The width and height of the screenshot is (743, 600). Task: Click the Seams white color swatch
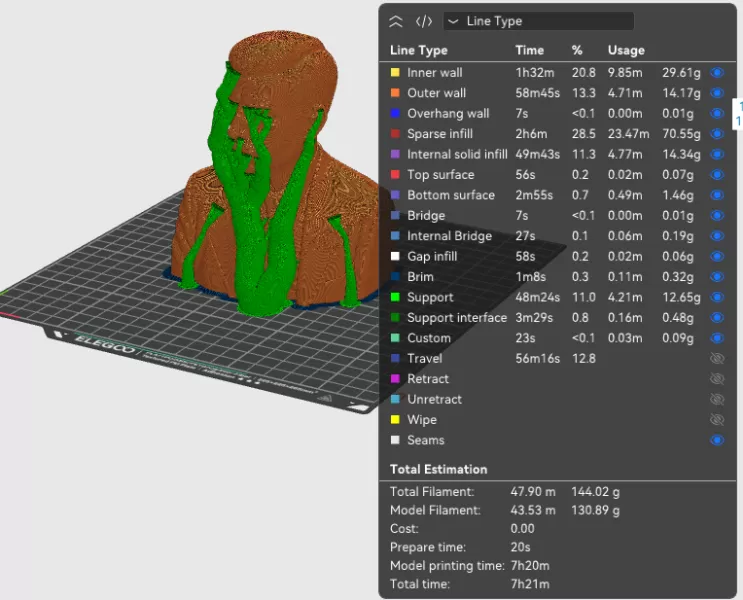point(395,440)
